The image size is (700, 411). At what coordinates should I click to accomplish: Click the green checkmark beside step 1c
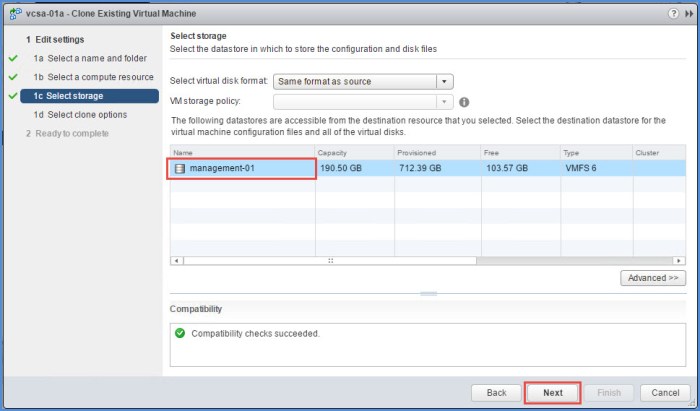pyautogui.click(x=13, y=96)
